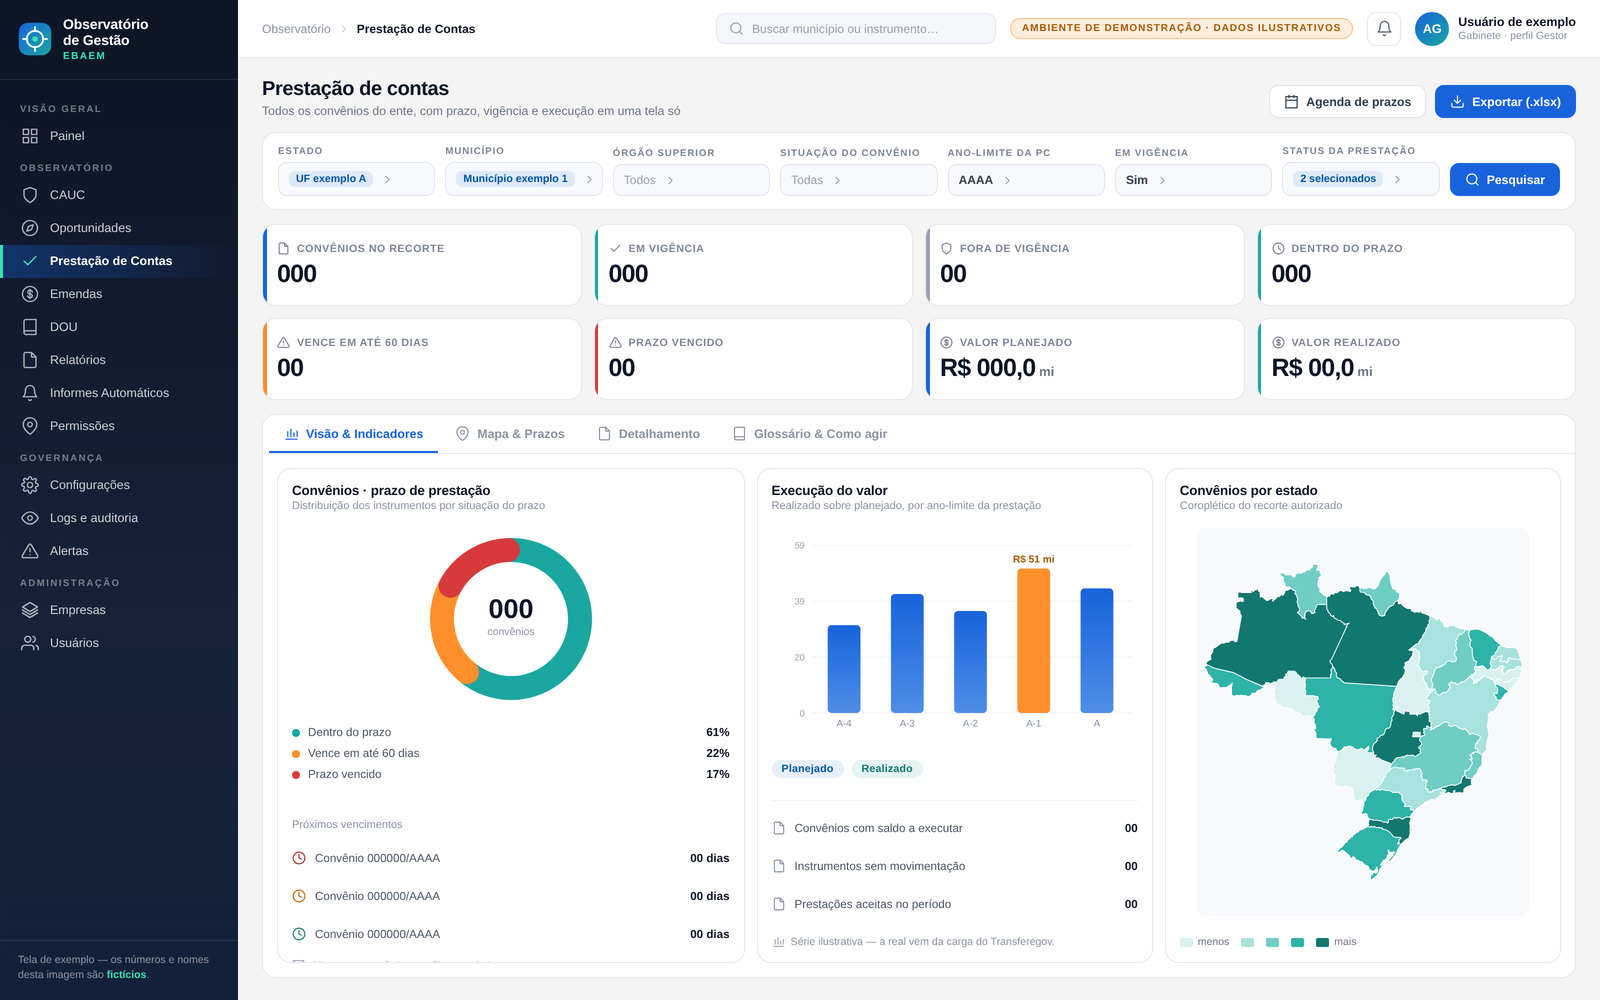
Task: Go to Oportunidades in sidebar
Action: 119,228
